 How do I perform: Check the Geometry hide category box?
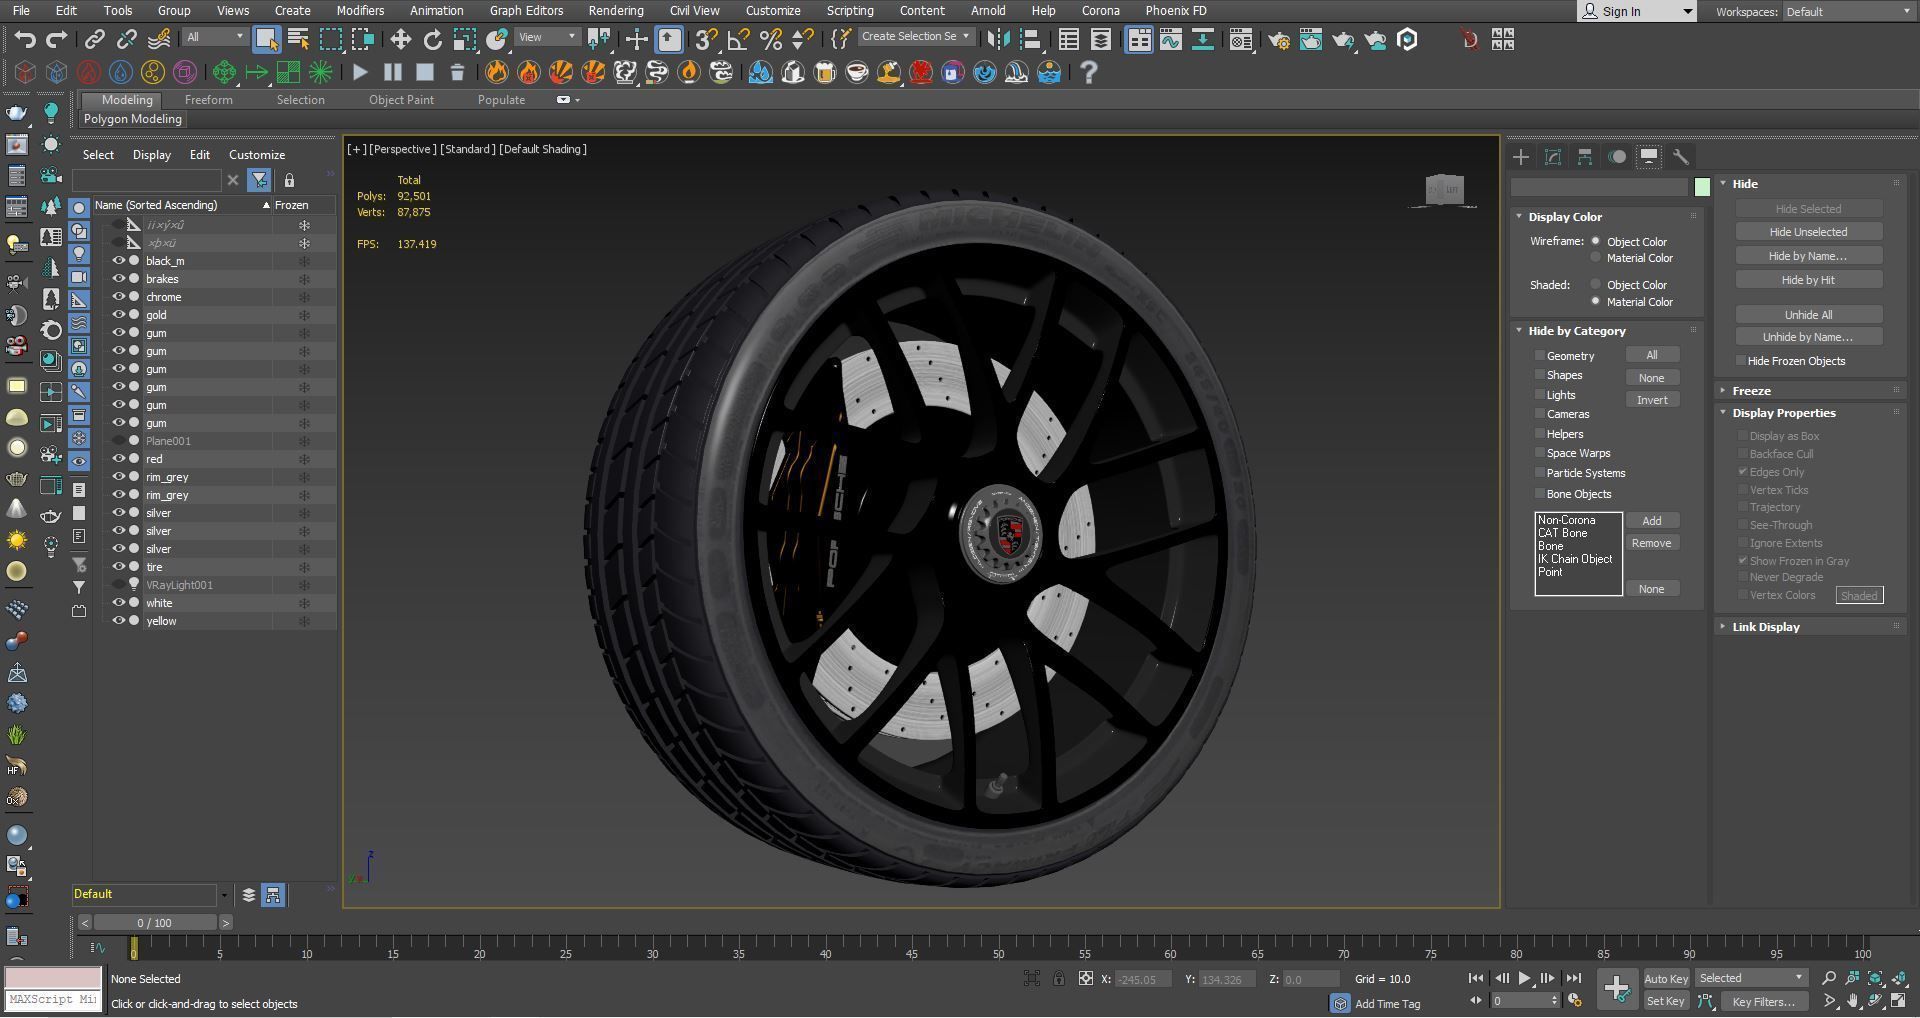pyautogui.click(x=1540, y=356)
